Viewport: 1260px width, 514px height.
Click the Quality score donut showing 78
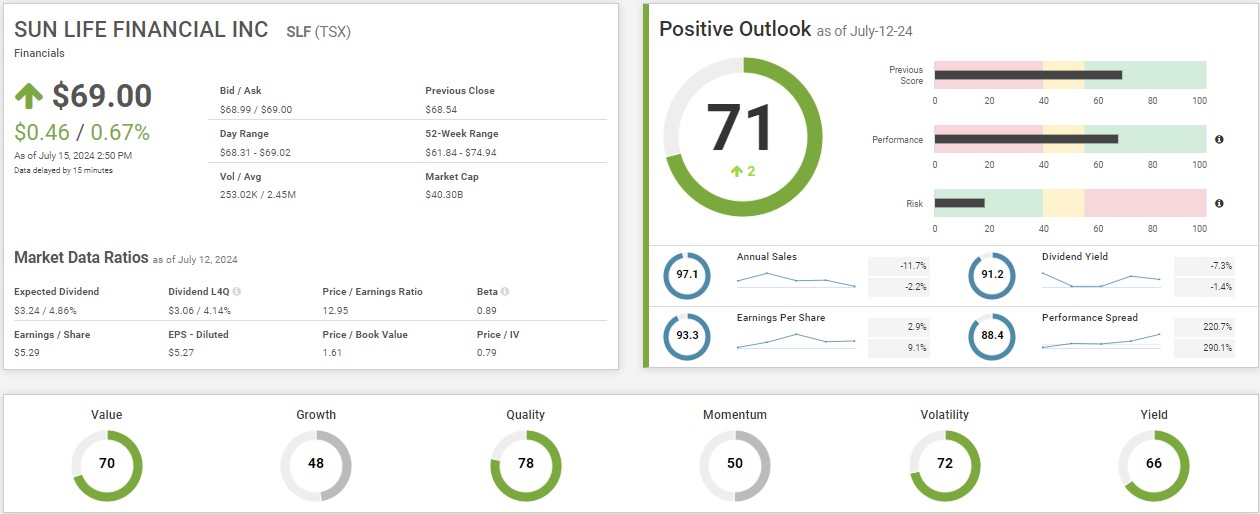point(526,465)
